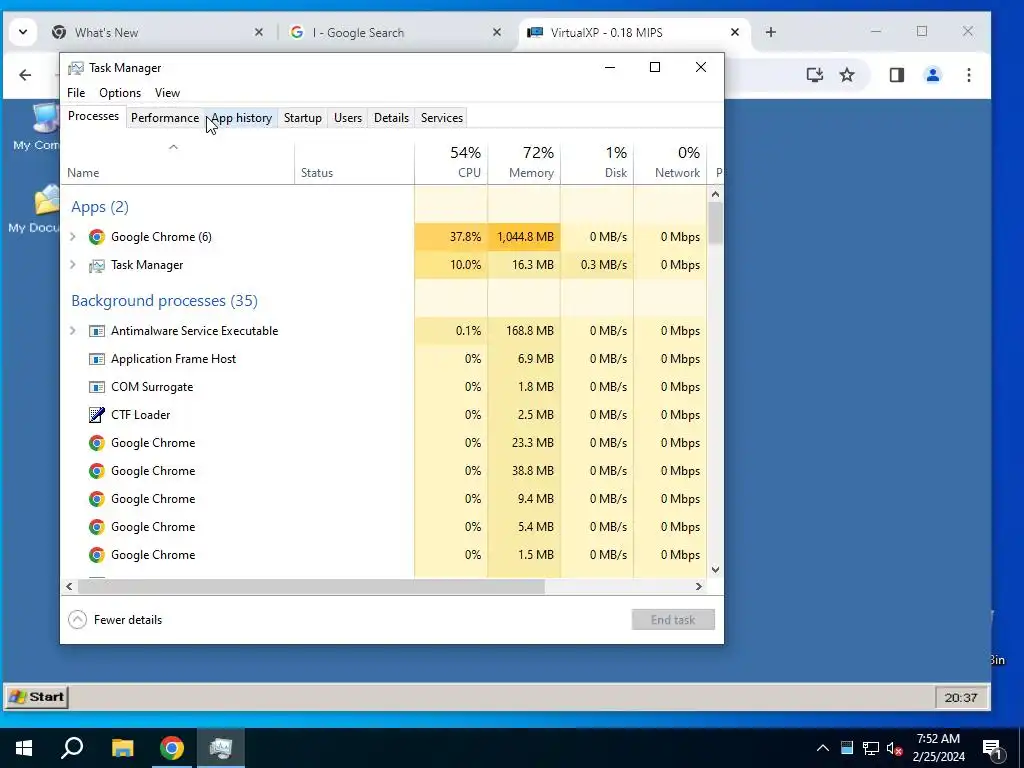Sort processes by Memory column
This screenshot has width=1024, height=768.
click(524, 162)
